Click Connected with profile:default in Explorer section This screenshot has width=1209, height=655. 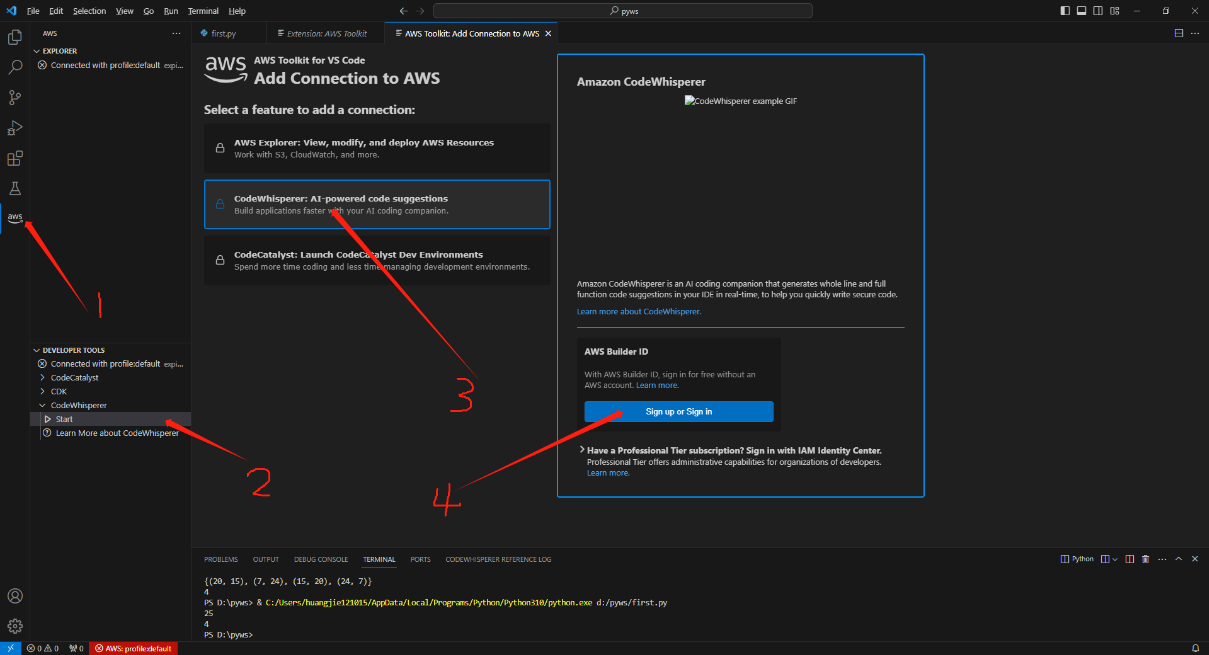112,65
